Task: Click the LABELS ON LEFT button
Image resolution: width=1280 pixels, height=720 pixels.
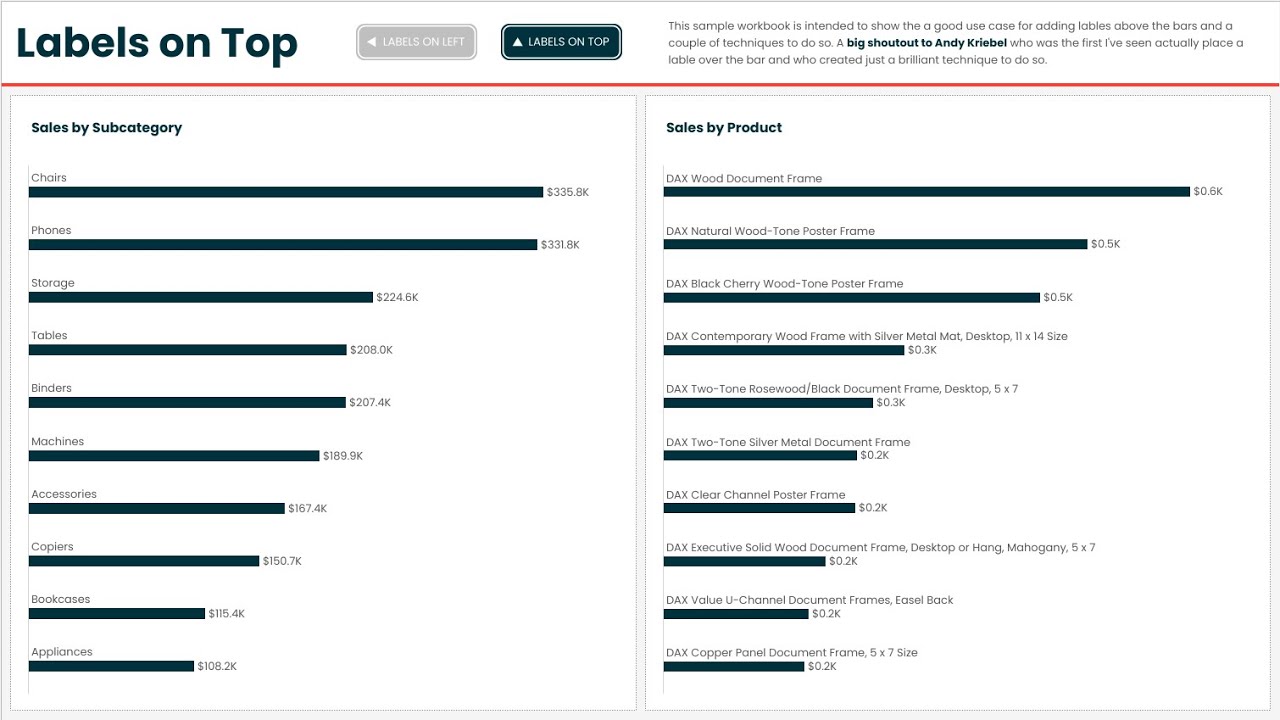Action: click(x=416, y=42)
